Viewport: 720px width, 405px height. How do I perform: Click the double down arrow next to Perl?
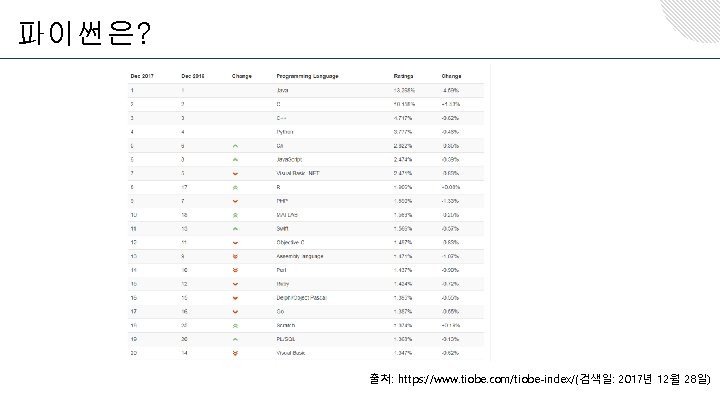tap(235, 270)
